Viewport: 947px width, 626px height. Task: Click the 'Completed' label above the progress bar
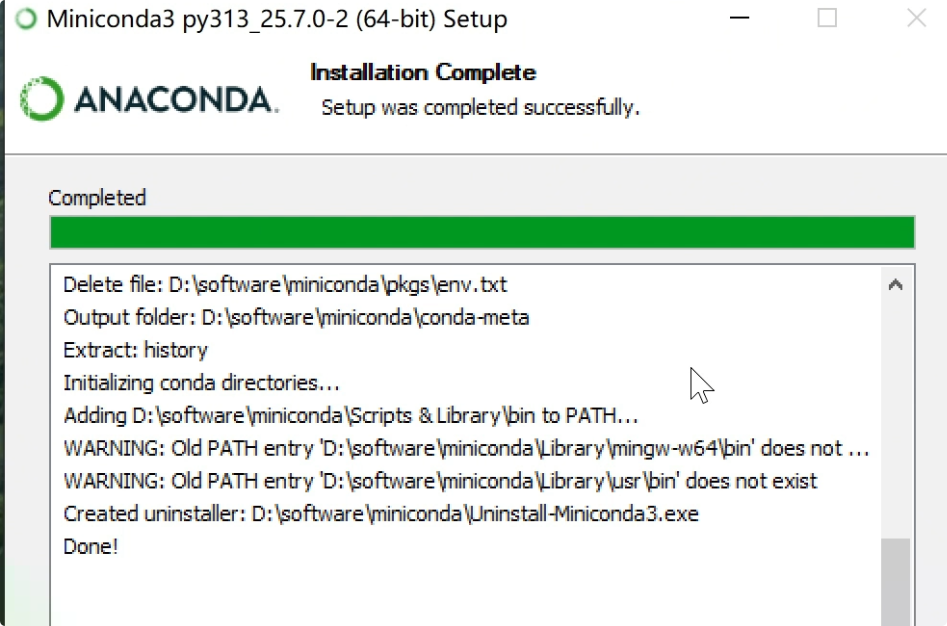coord(97,197)
